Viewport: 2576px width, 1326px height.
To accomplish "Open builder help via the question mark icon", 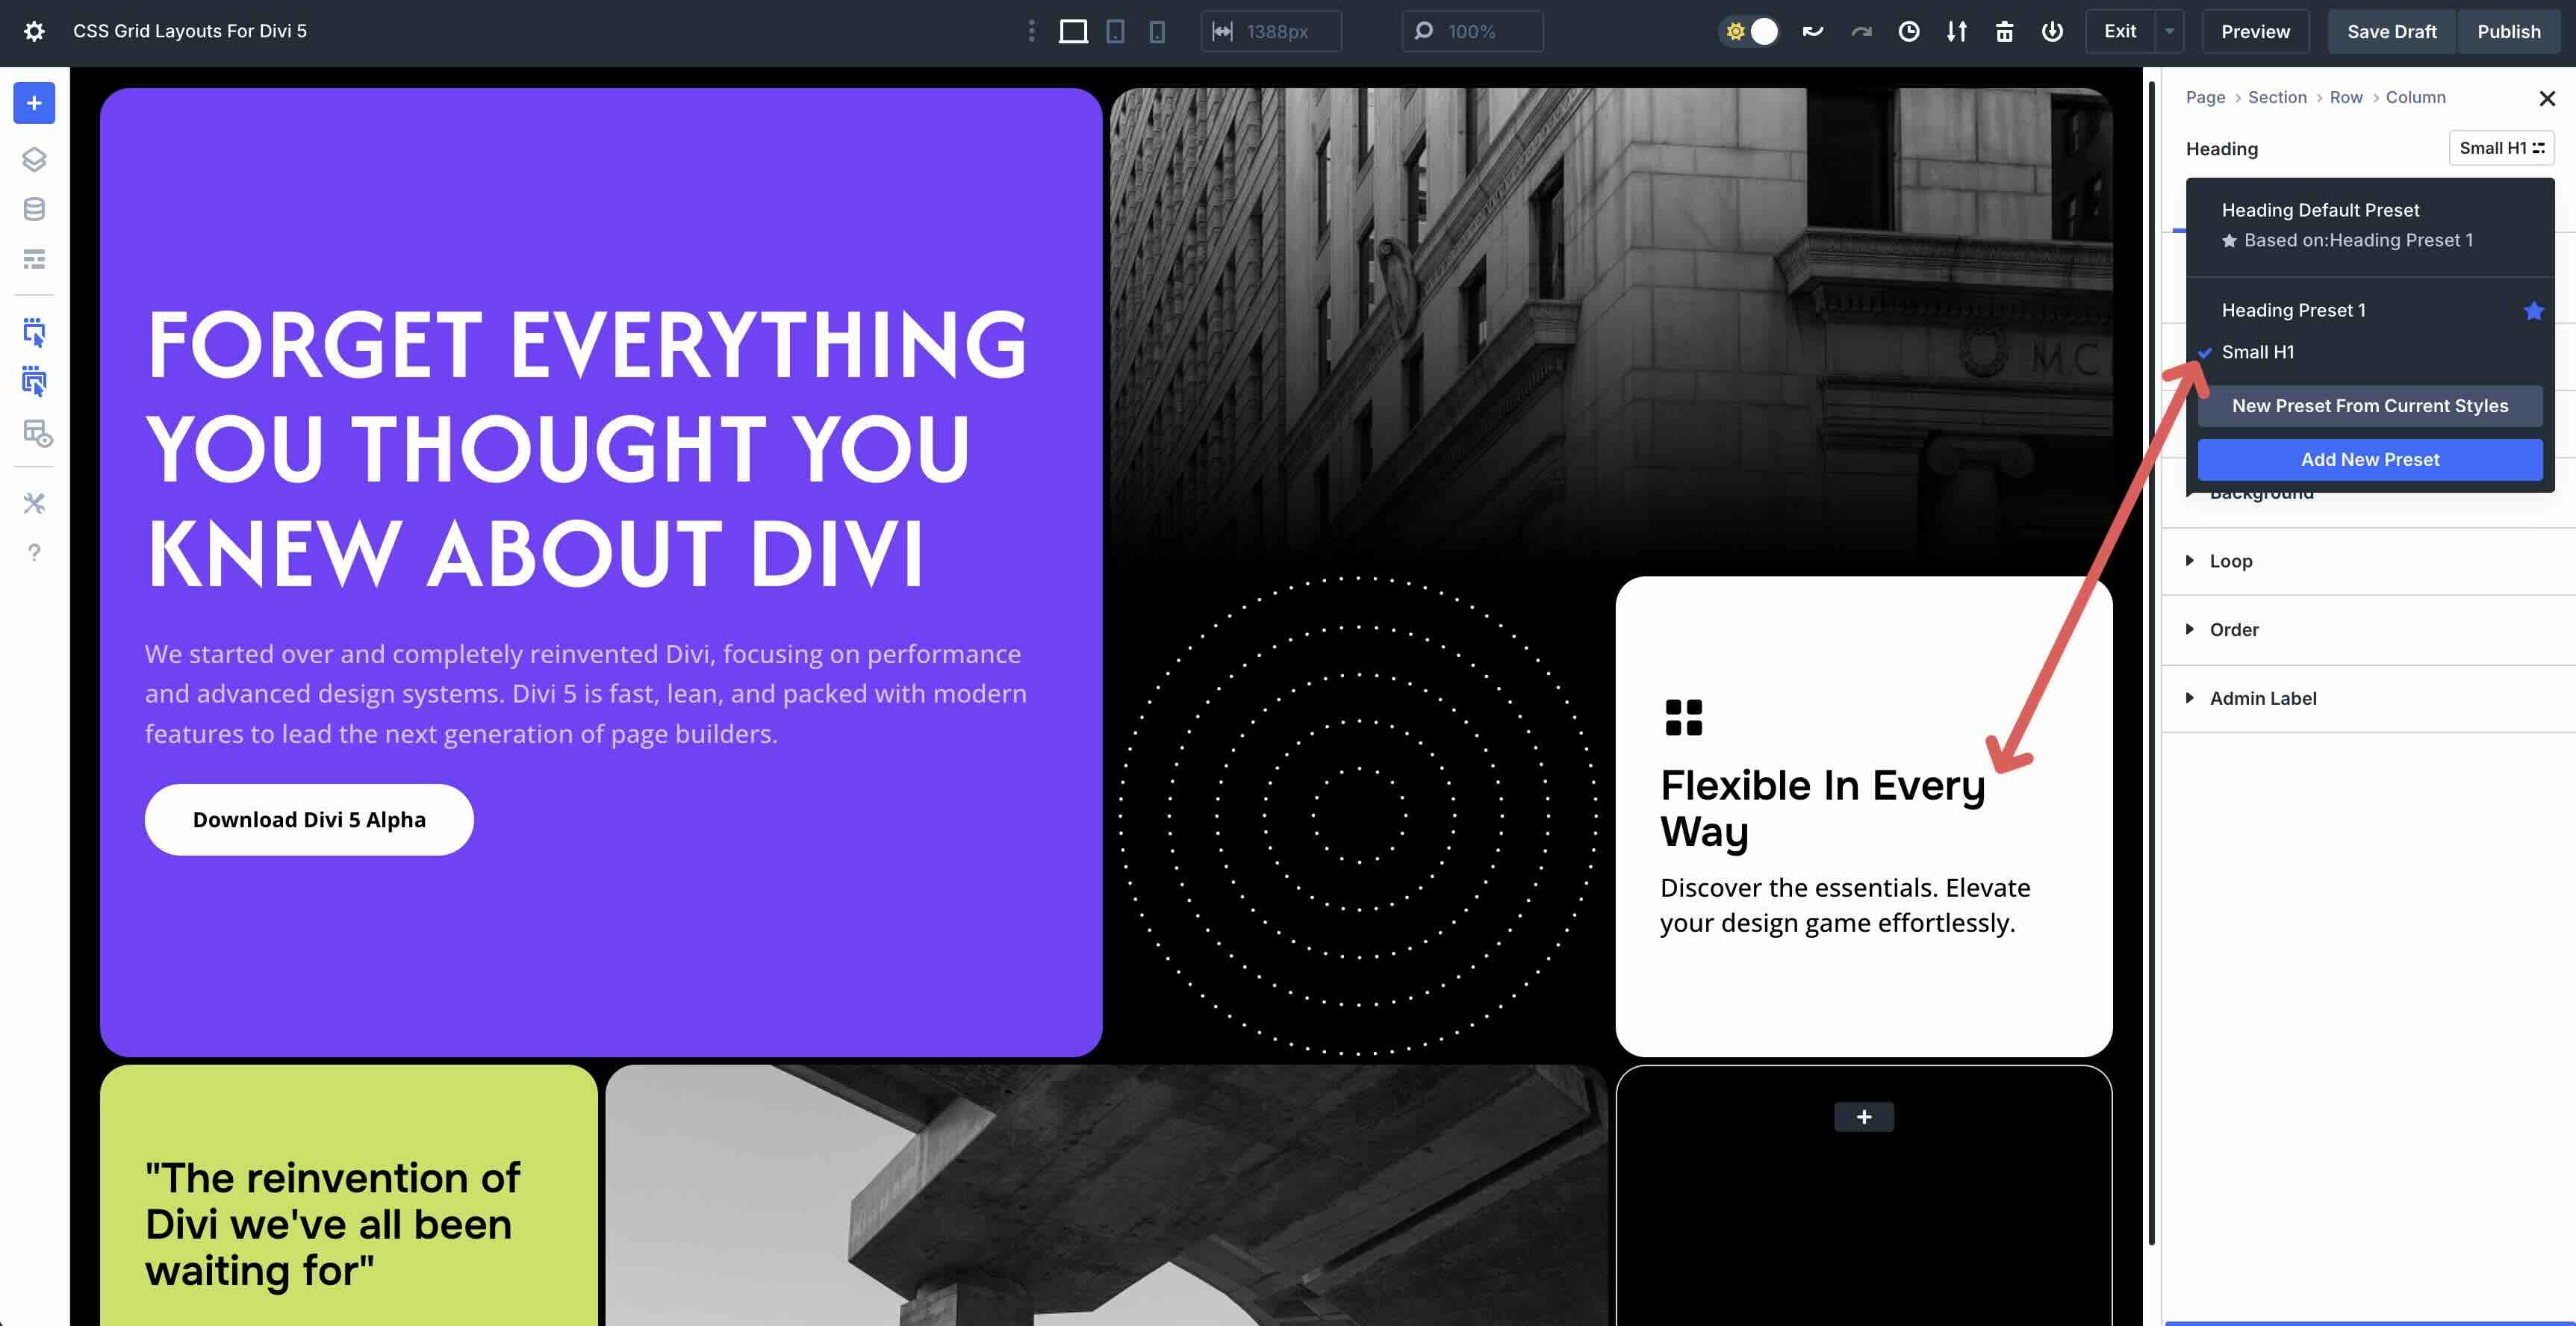I will [34, 551].
